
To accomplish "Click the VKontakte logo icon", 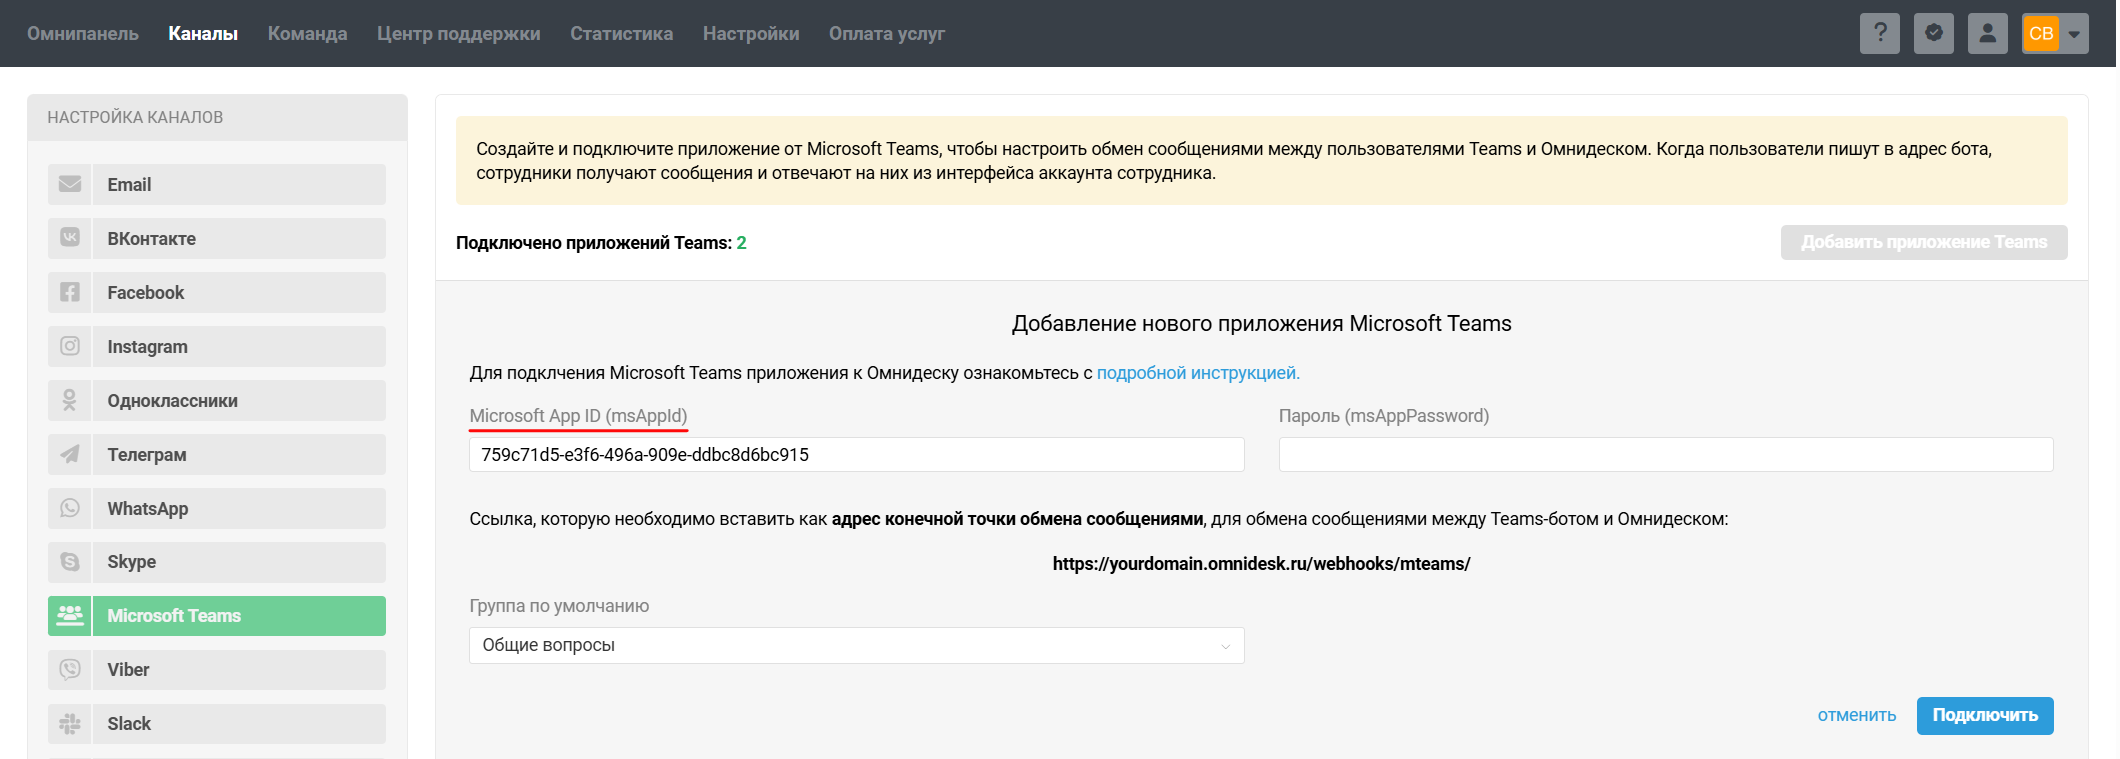I will coord(70,238).
